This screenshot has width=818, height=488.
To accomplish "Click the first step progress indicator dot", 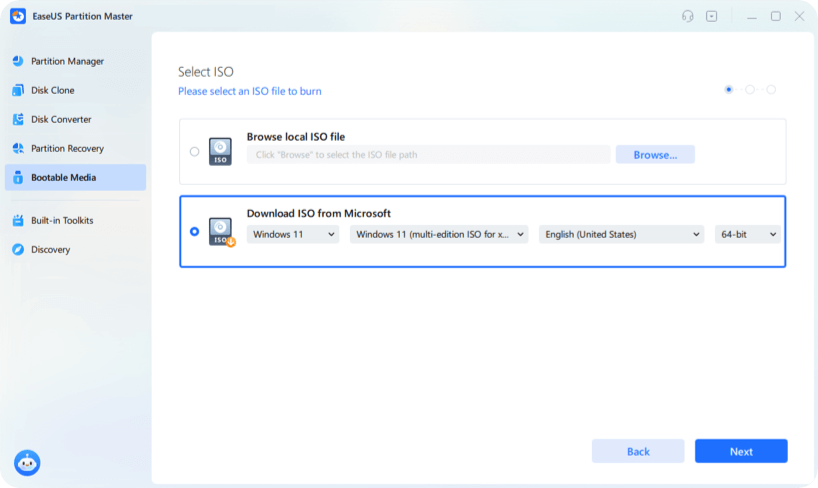I will click(729, 89).
